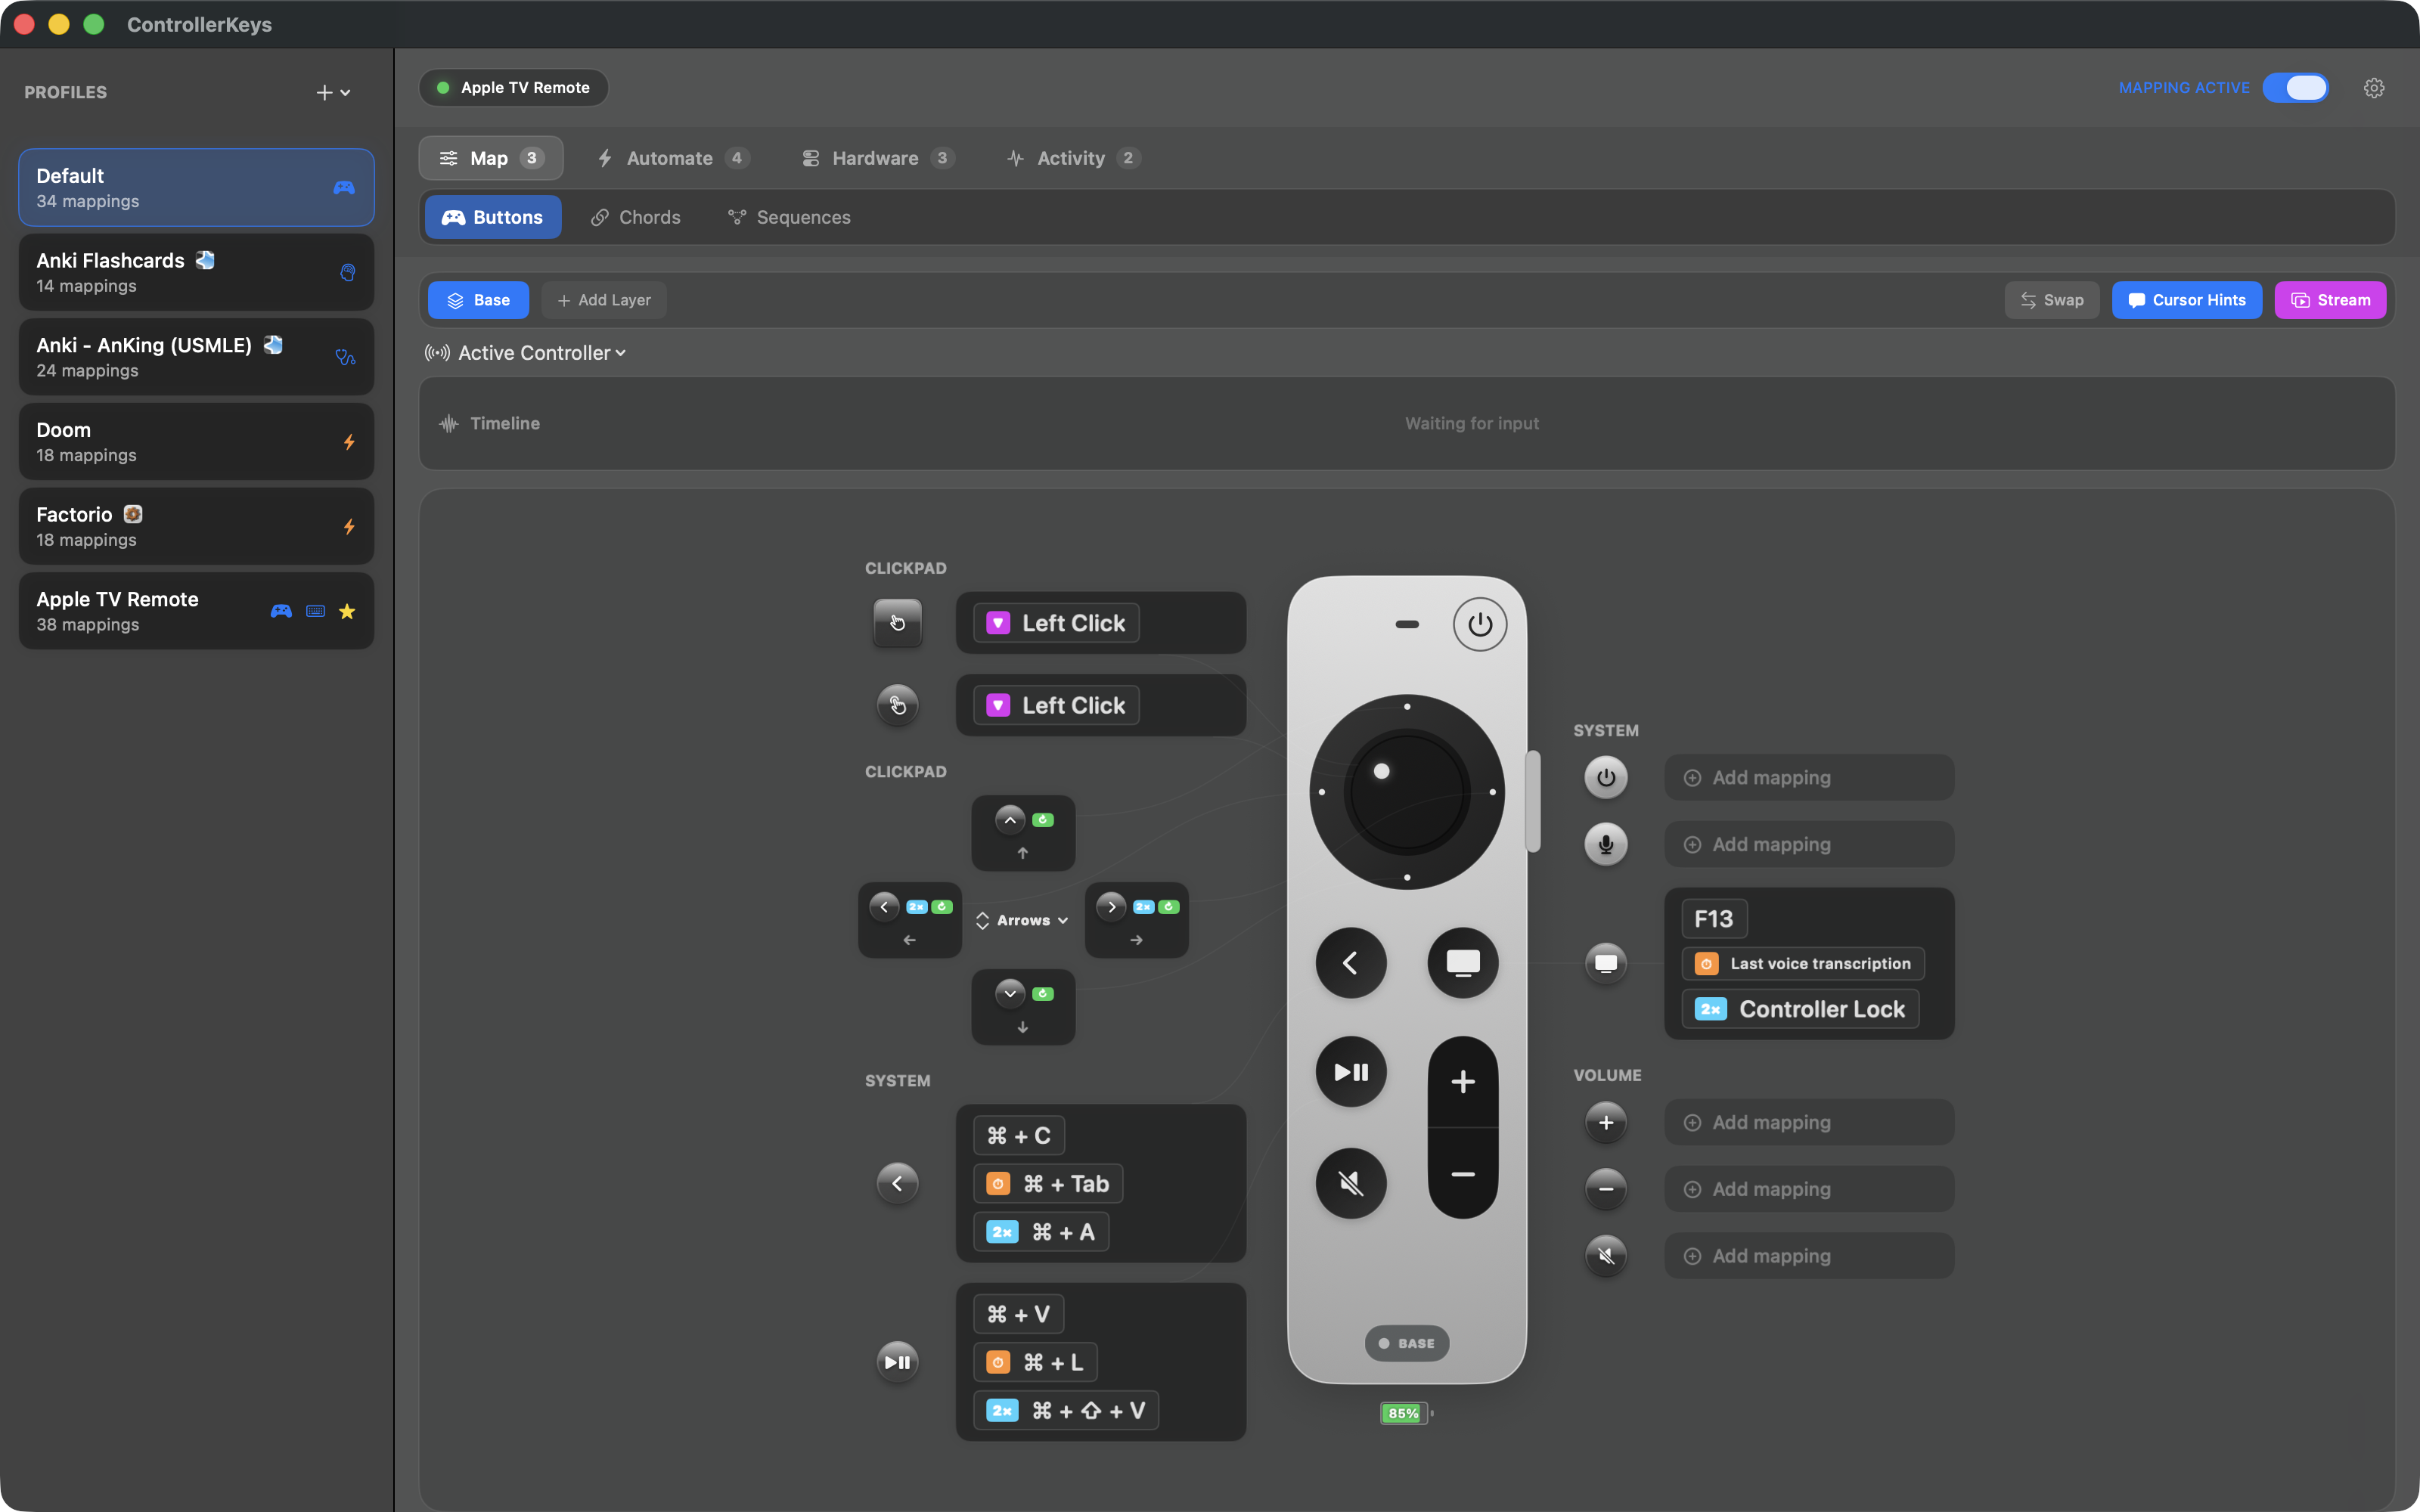Click the Timeline waveform icon
Screen dimensions: 2420x1512
coord(449,424)
